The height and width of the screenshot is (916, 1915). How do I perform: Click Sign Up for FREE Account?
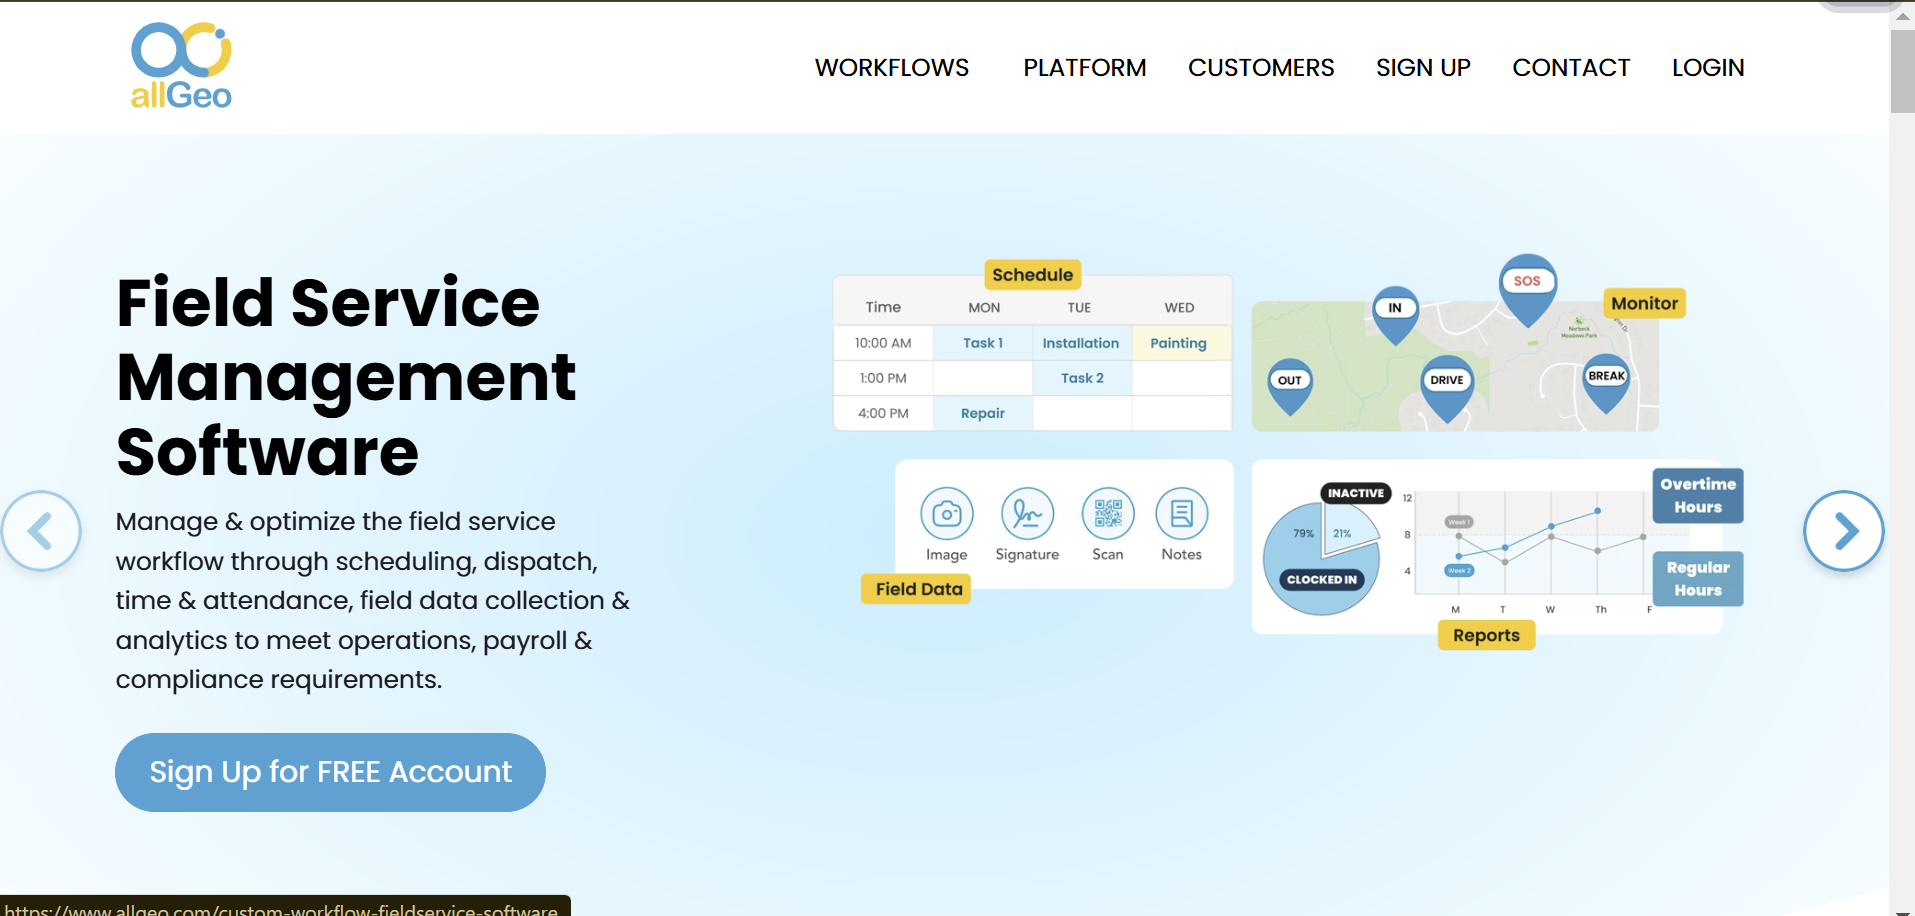coord(330,772)
